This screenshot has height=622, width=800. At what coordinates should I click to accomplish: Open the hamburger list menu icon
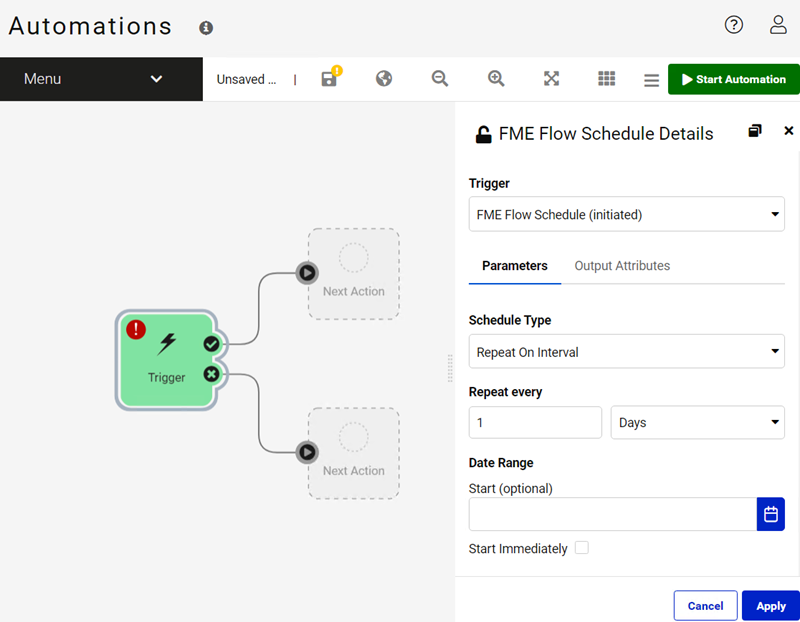[x=652, y=80]
